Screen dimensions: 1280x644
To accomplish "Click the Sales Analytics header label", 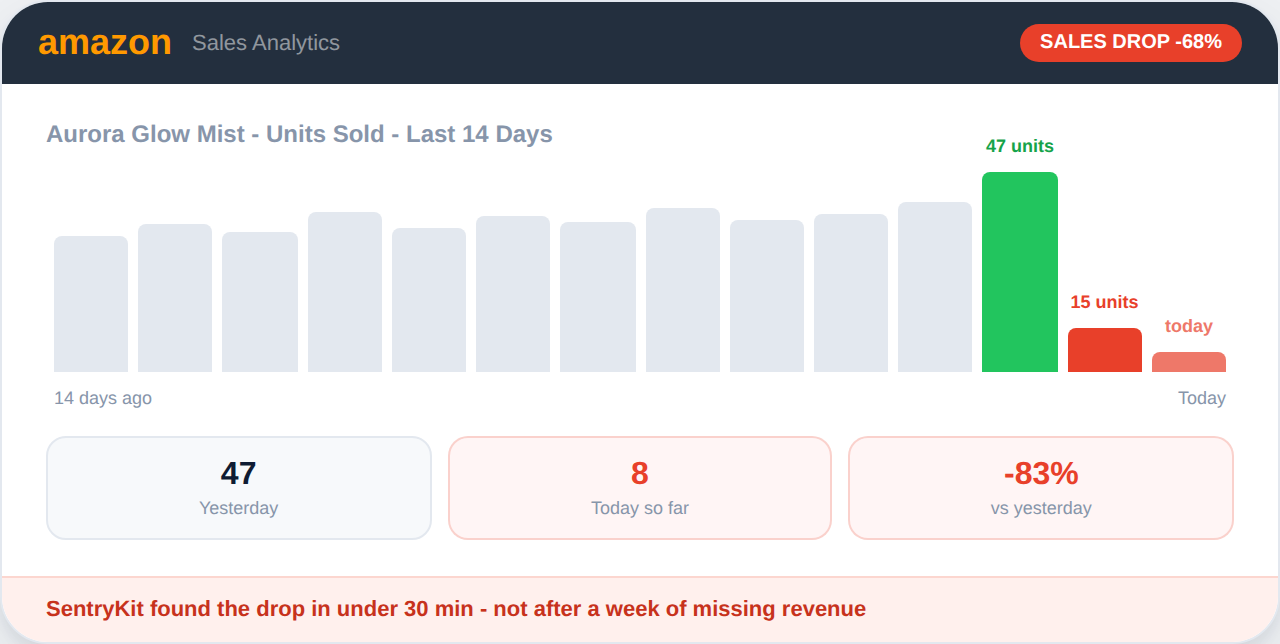I will pos(266,43).
